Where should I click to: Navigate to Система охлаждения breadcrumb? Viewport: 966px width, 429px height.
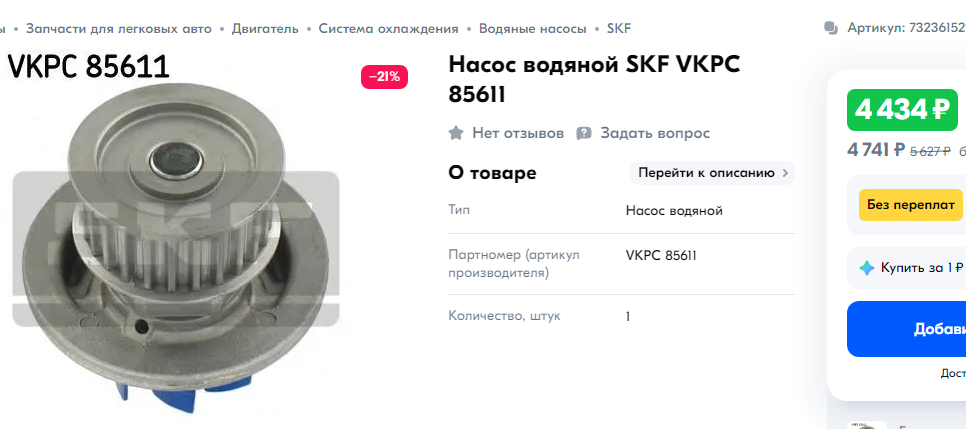coord(389,28)
